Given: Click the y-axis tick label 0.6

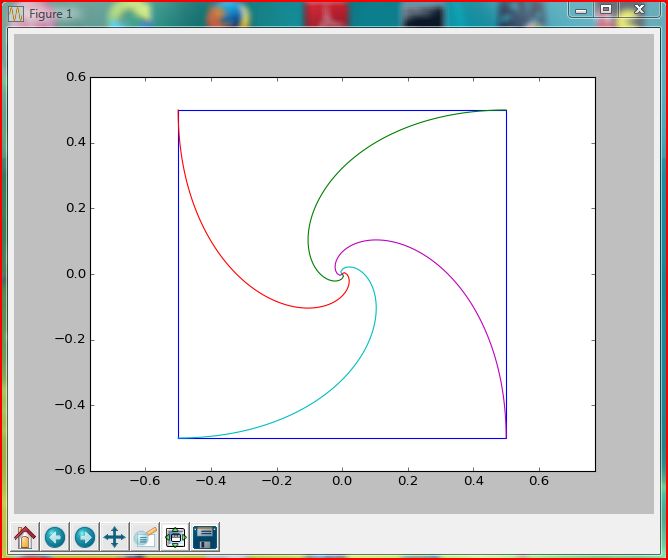Looking at the screenshot, I should (76, 77).
